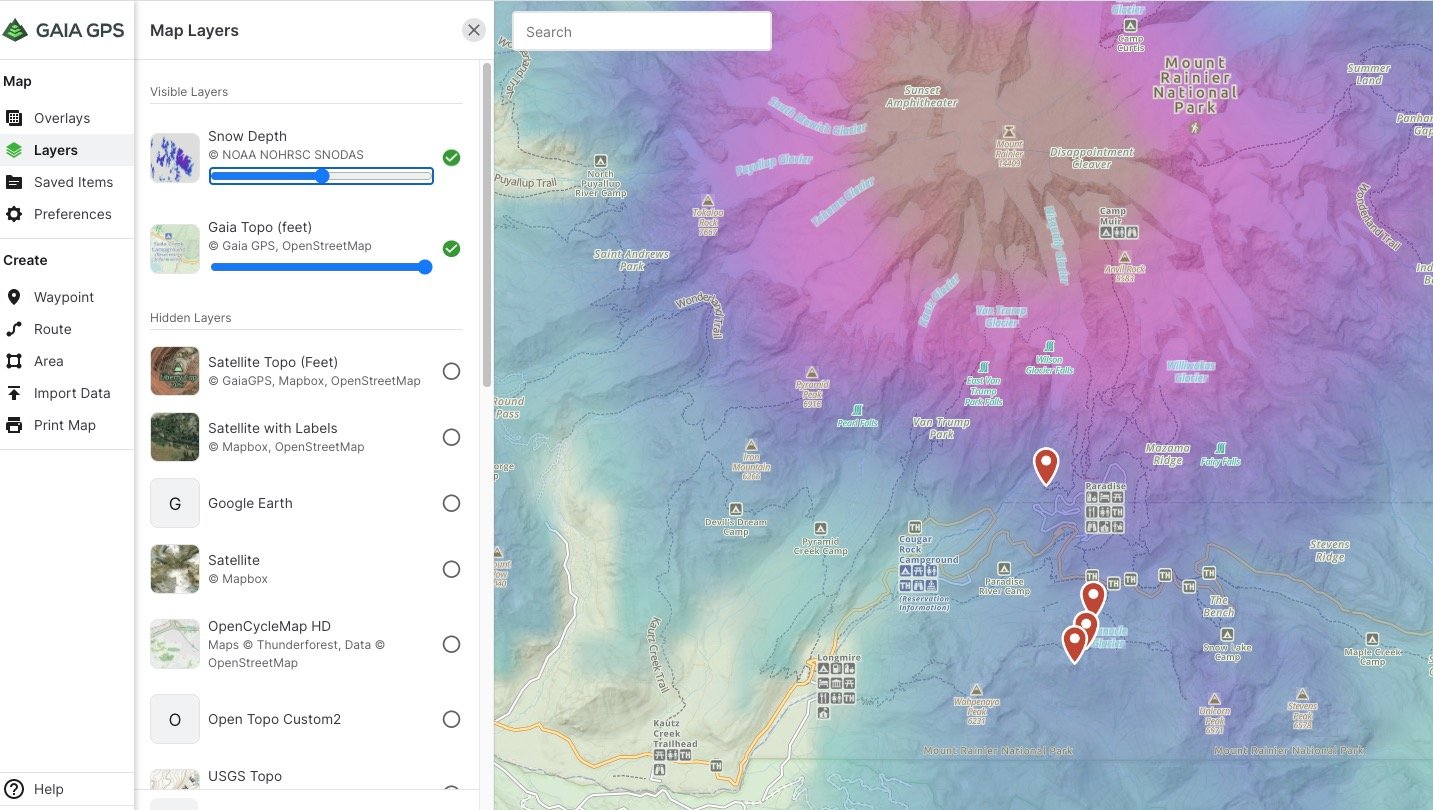Screen dimensions: 1433x810
Task: Click the Devil's Dream Camp icon
Action: tap(736, 509)
